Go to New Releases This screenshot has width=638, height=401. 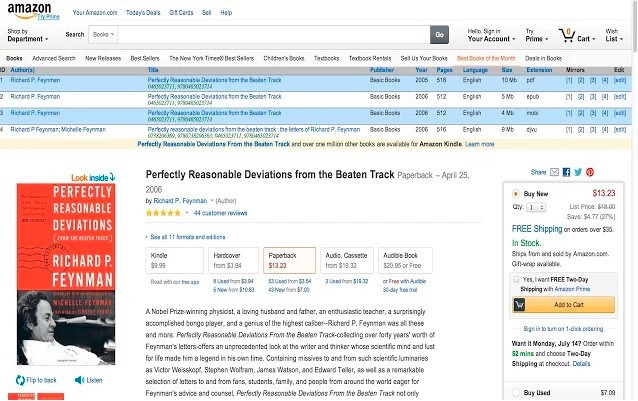[103, 58]
